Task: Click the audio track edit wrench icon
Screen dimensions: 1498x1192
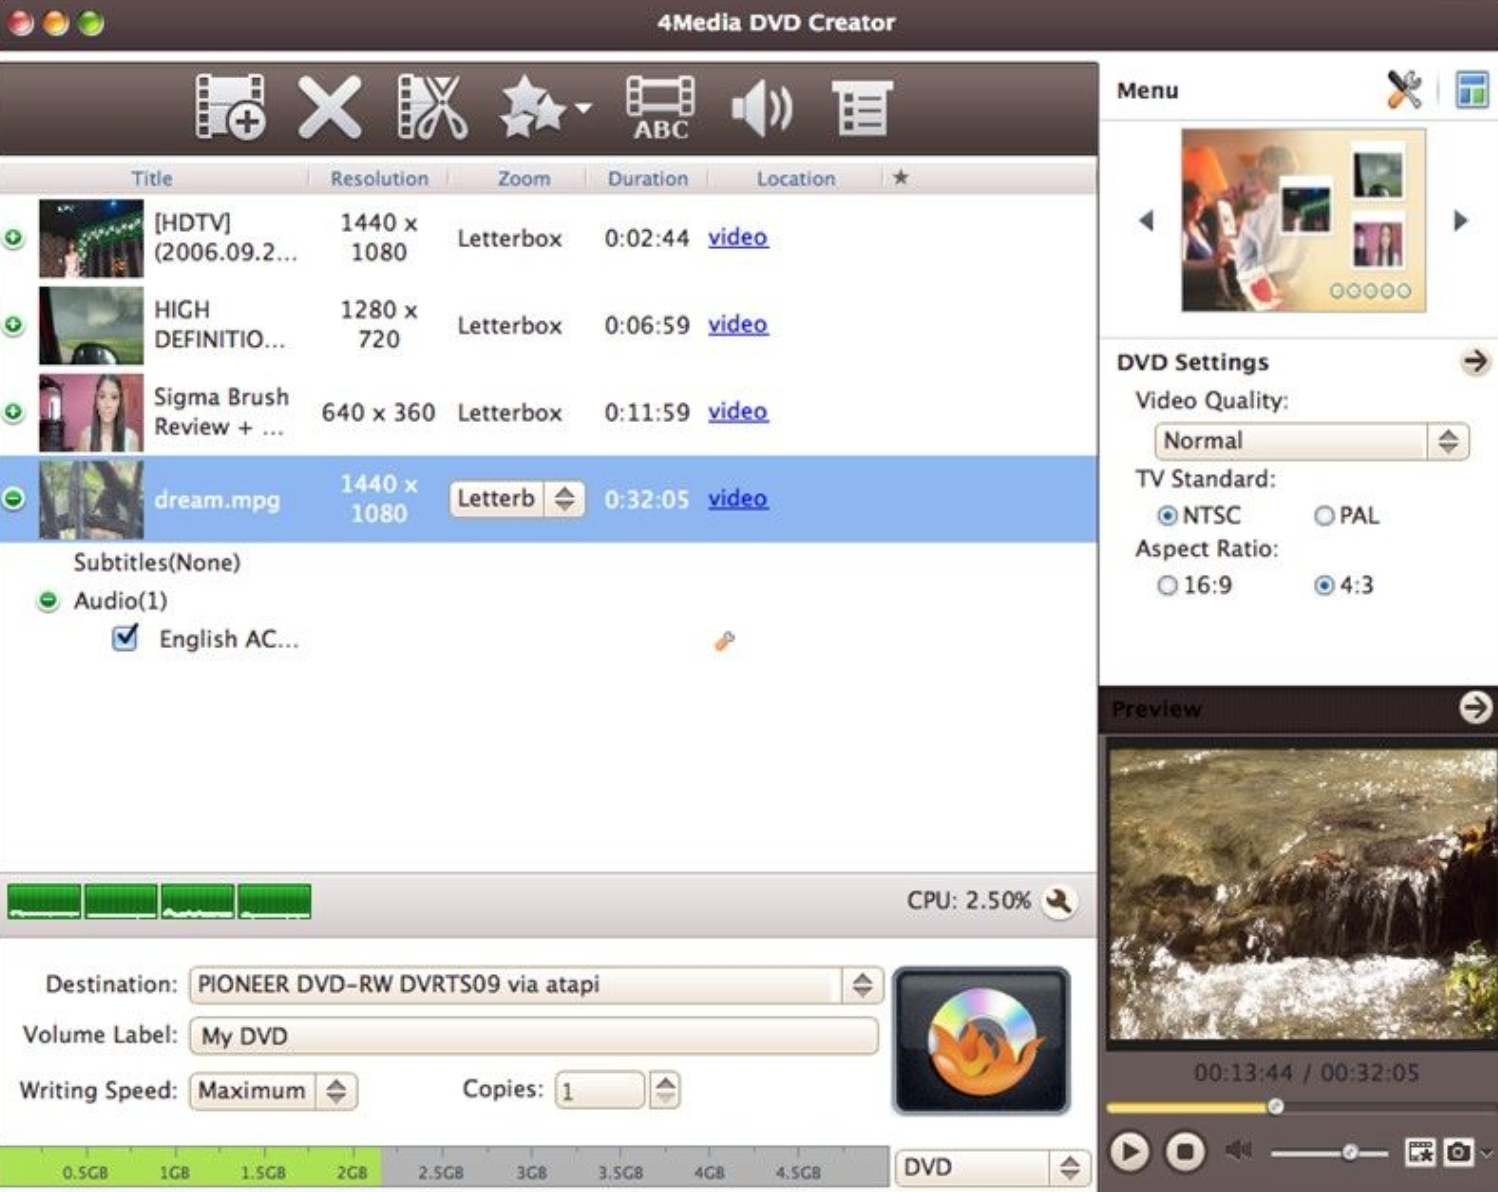Action: click(x=725, y=641)
